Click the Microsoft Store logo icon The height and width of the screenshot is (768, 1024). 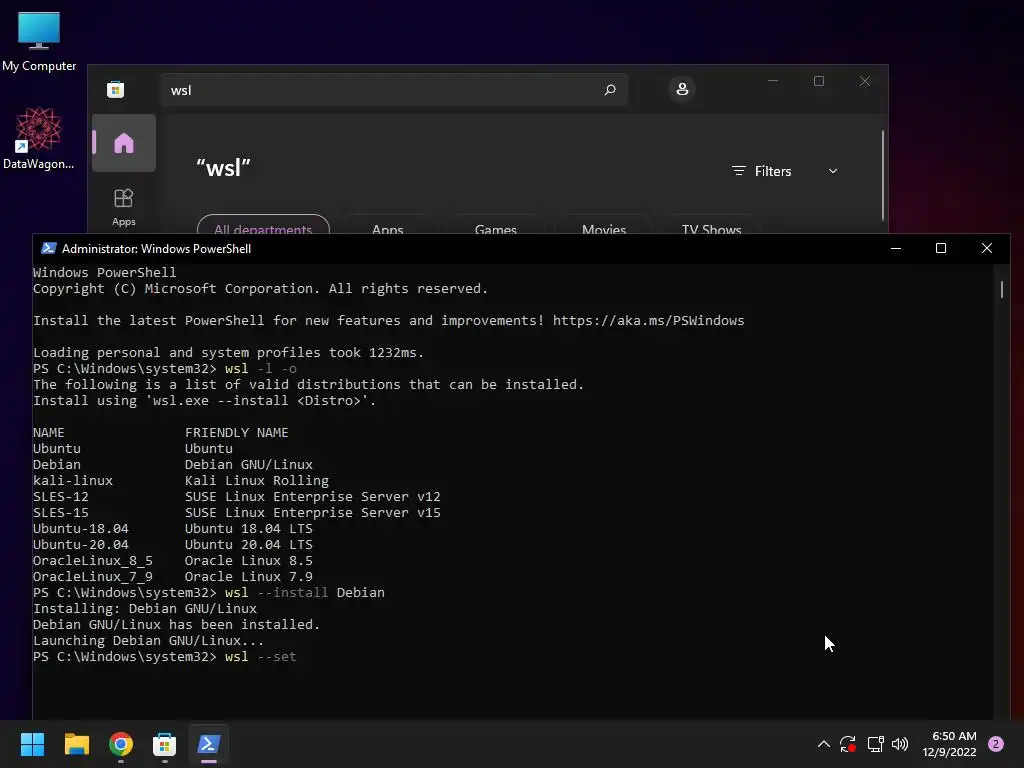[116, 89]
